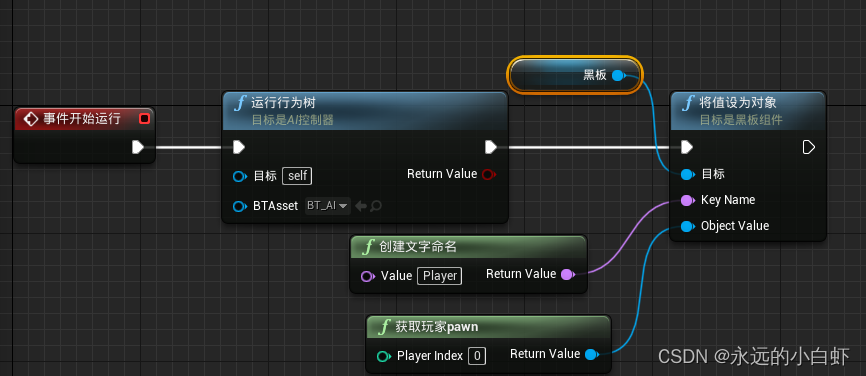Click the self value box on 运行行为树
This screenshot has width=866, height=376.
pos(297,176)
